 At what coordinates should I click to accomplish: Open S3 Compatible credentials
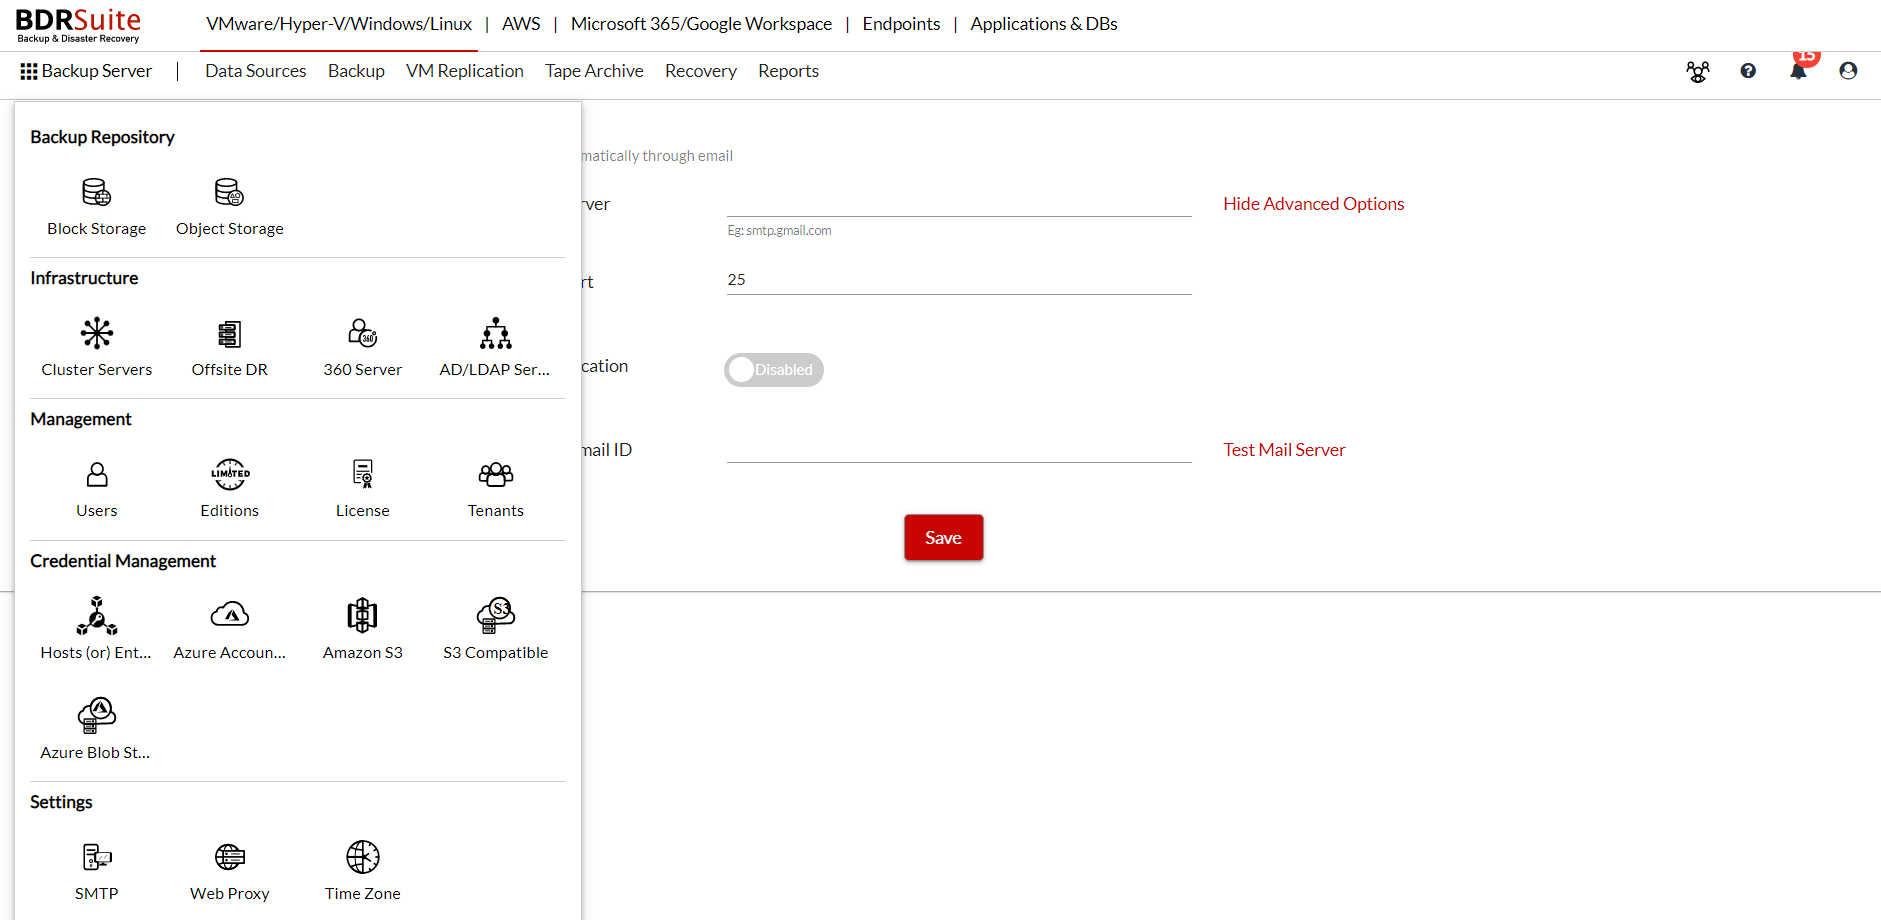496,630
